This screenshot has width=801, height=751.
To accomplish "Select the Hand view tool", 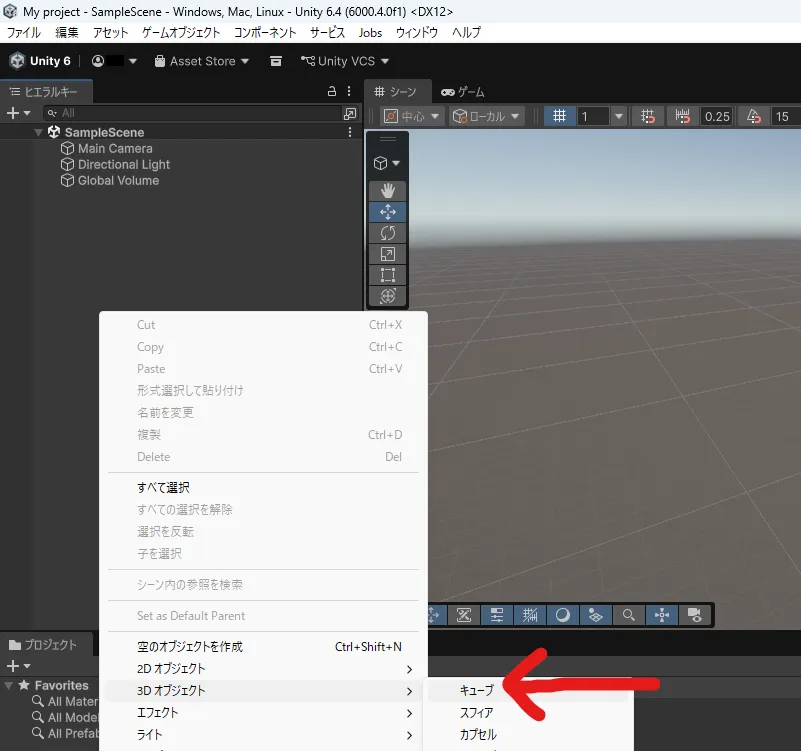I will (388, 190).
